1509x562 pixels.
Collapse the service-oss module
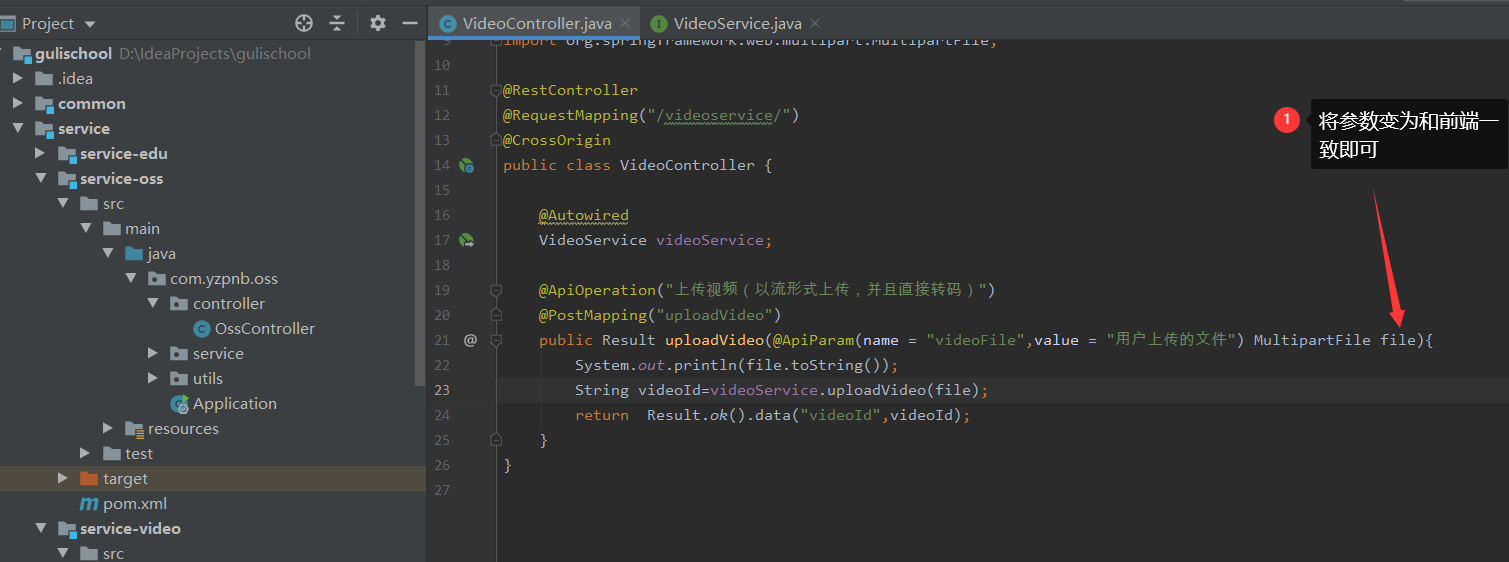click(40, 178)
